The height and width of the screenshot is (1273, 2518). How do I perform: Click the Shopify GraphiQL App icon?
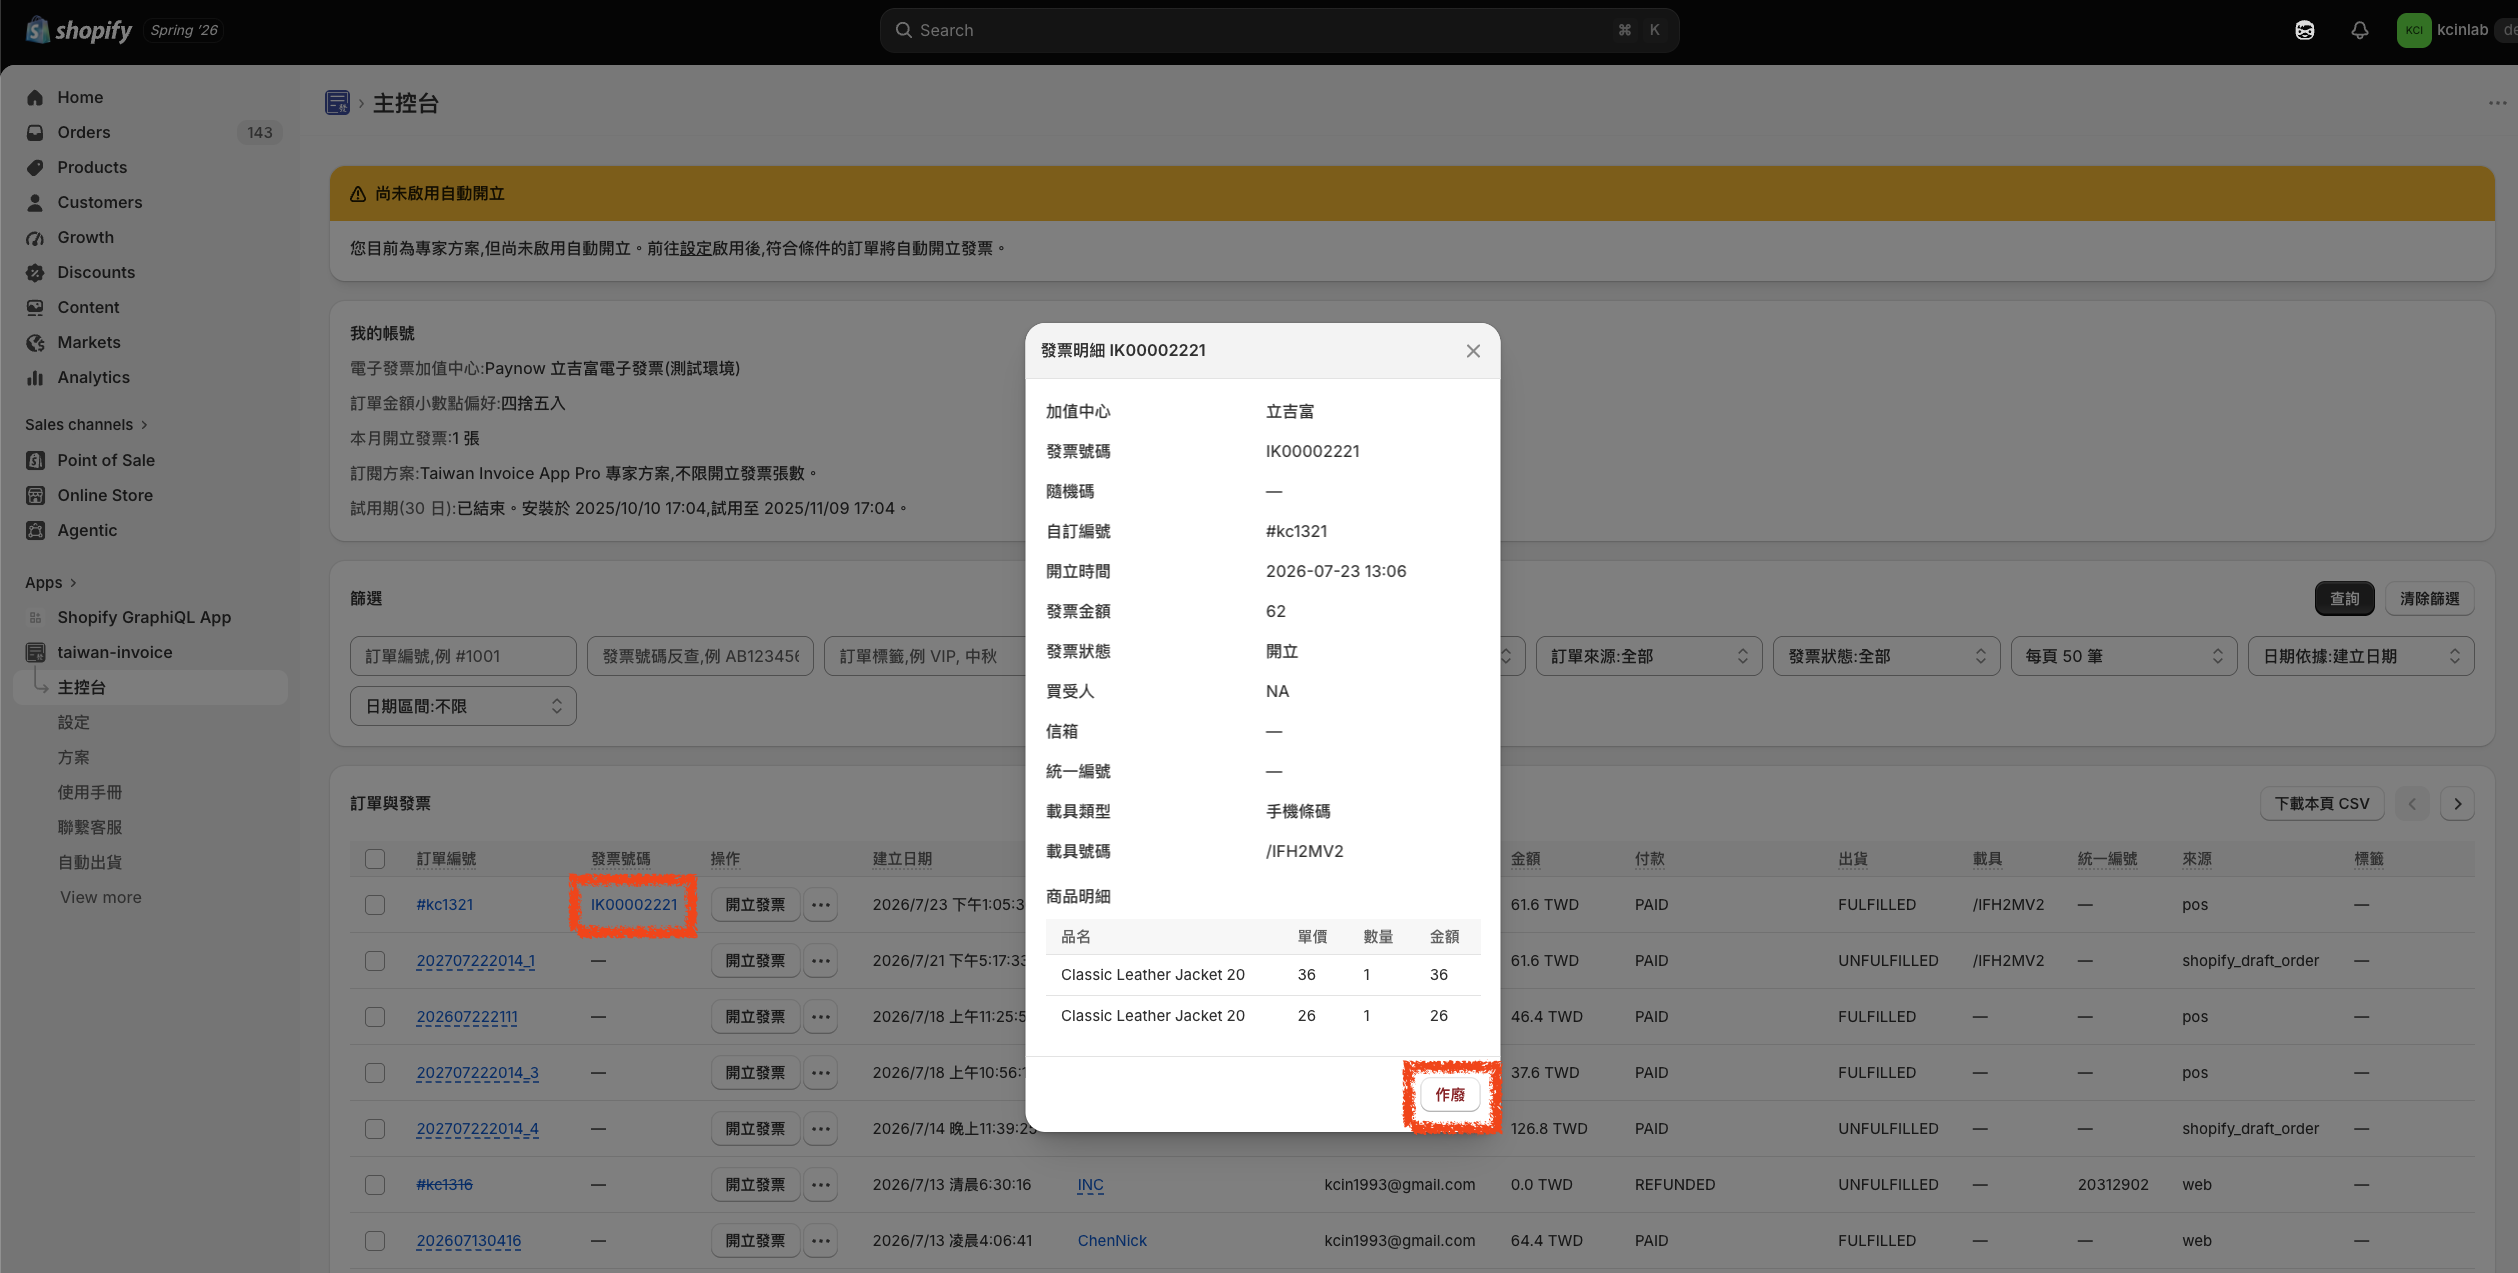[35, 617]
